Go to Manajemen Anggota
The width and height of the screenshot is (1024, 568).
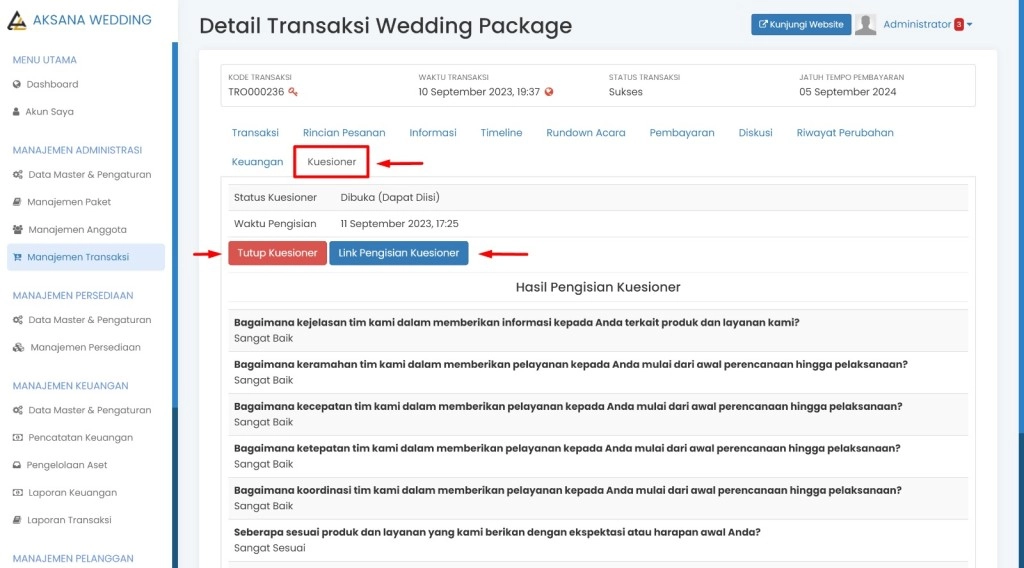click(x=77, y=230)
